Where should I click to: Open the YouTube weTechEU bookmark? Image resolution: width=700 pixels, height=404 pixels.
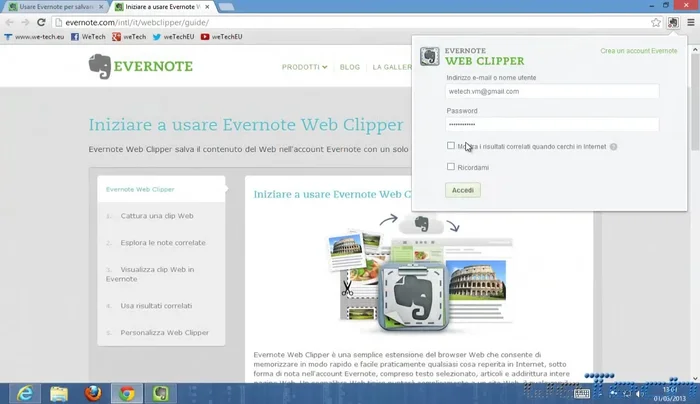coord(221,37)
